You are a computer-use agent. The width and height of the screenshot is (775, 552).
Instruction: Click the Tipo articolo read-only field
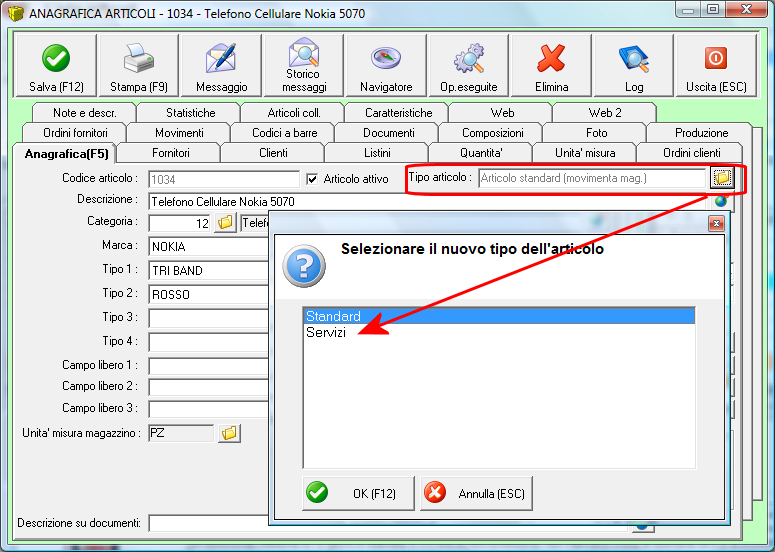click(x=592, y=178)
